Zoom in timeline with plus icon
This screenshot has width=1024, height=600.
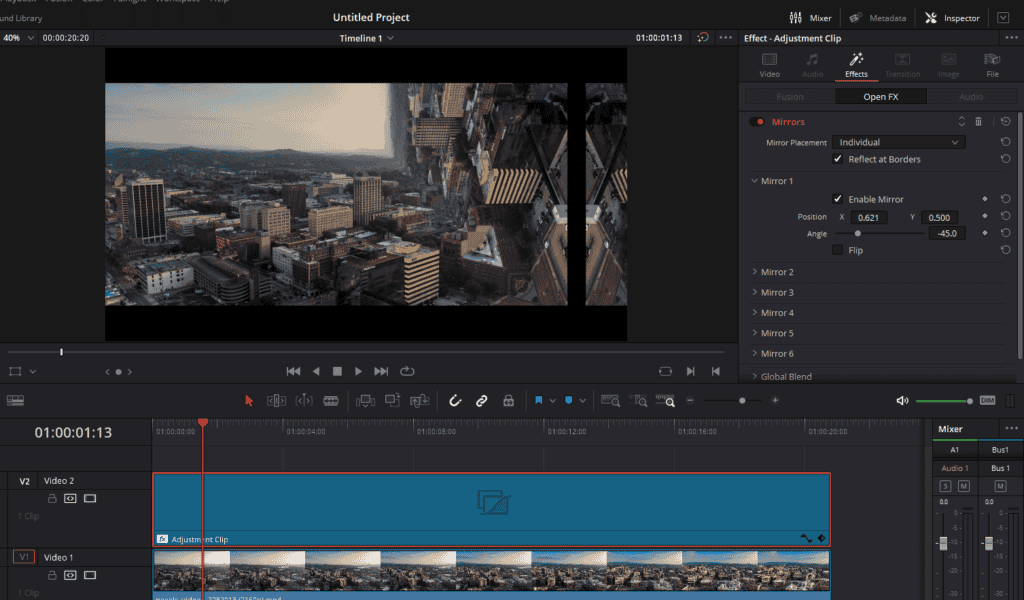click(x=775, y=400)
